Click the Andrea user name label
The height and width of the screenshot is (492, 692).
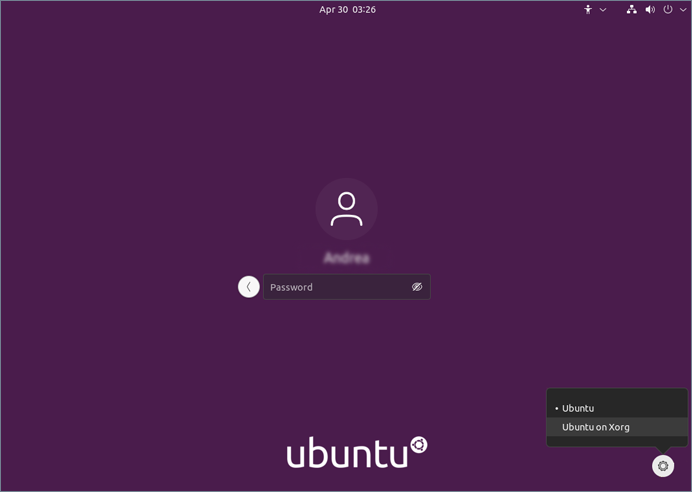tap(346, 258)
